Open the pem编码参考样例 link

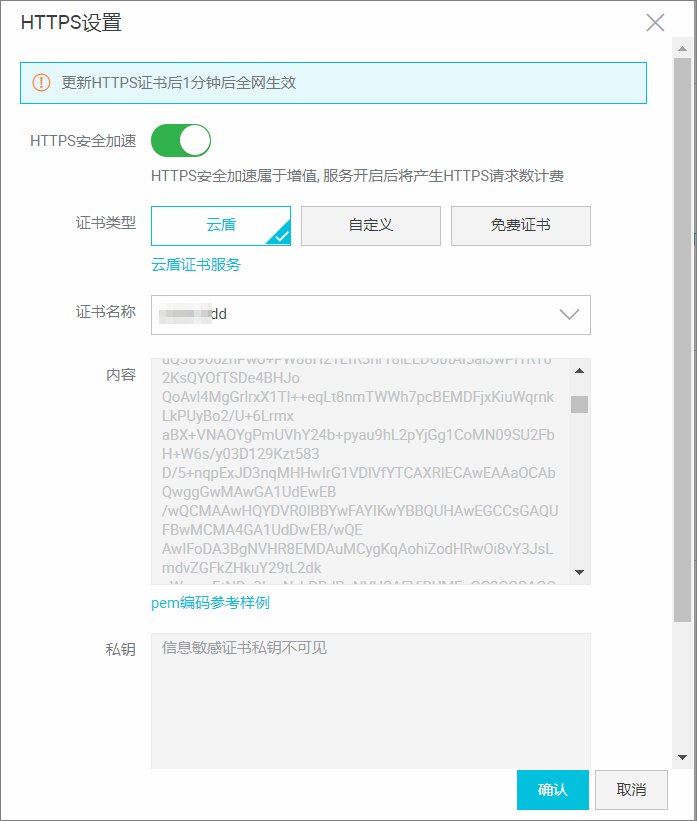click(x=210, y=603)
